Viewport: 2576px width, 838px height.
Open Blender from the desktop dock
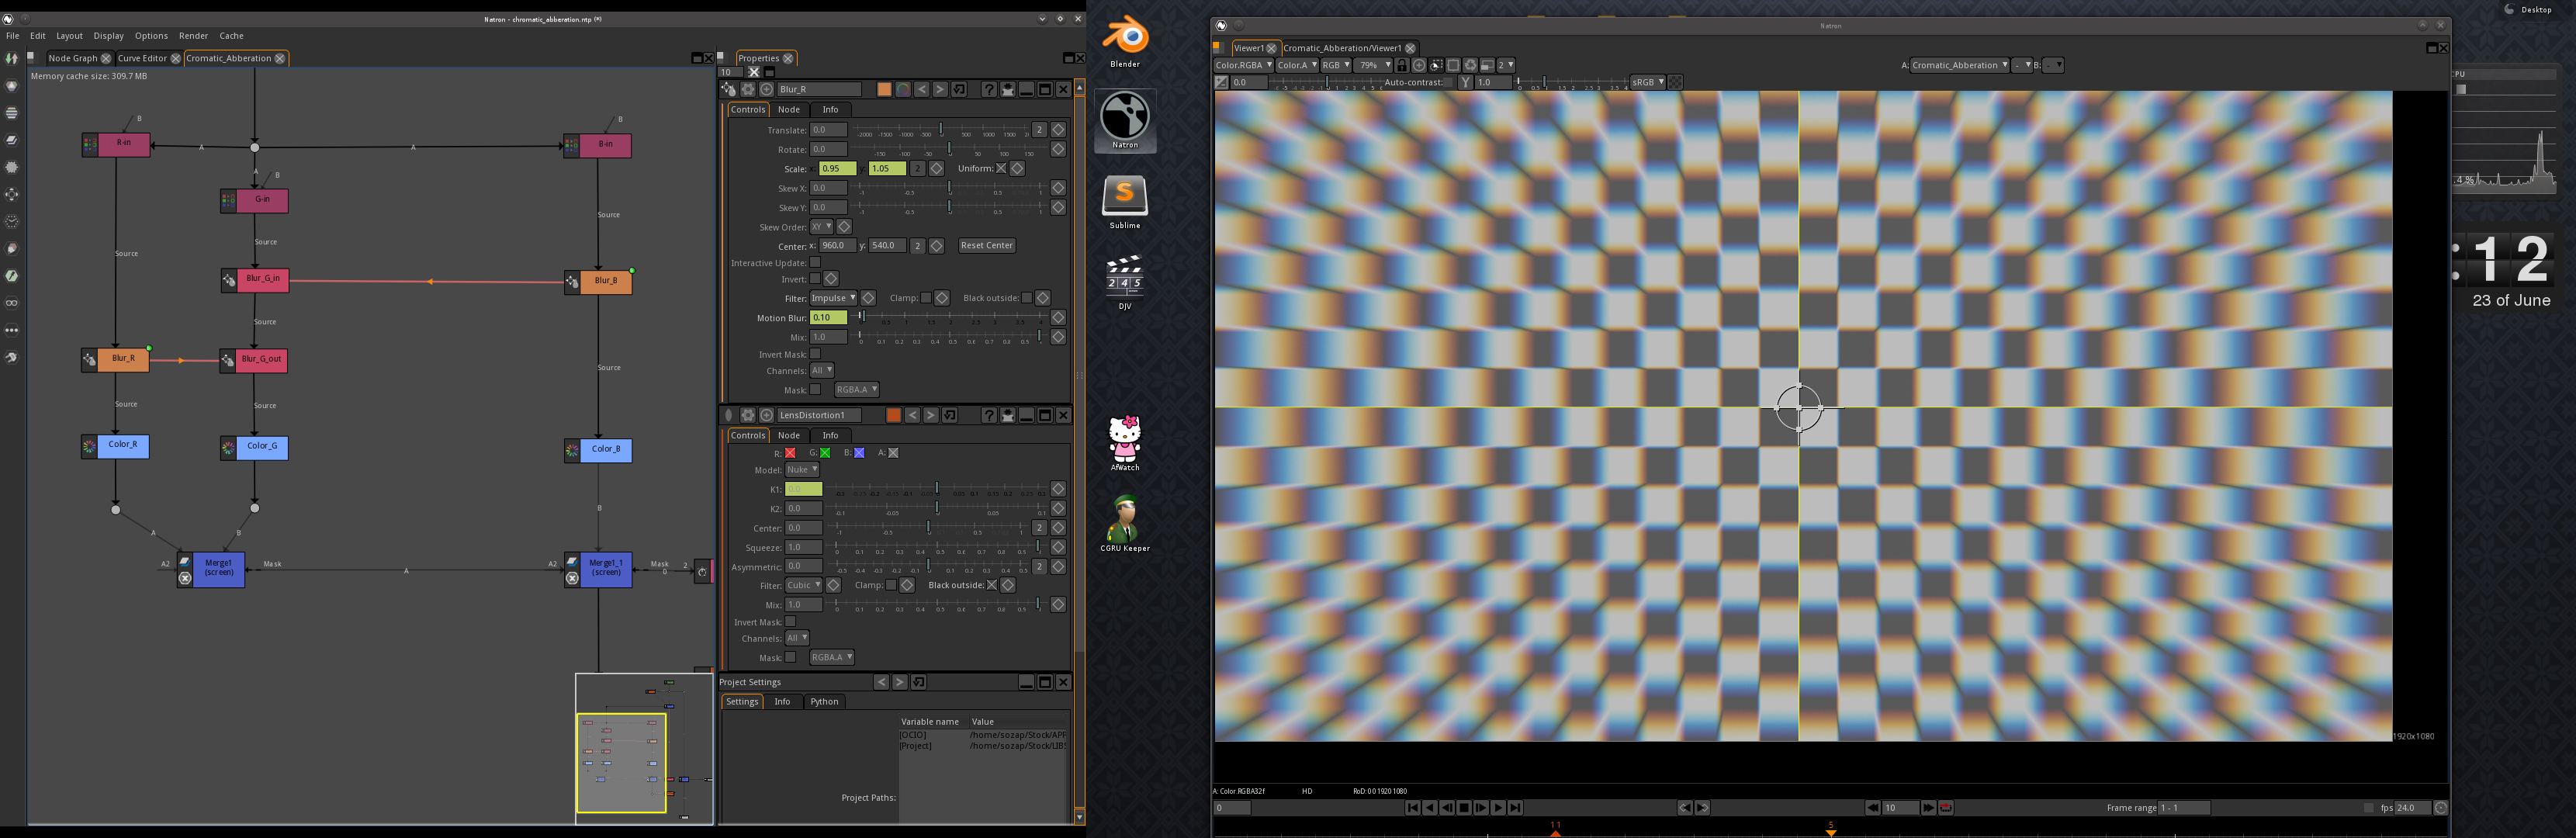point(1125,40)
